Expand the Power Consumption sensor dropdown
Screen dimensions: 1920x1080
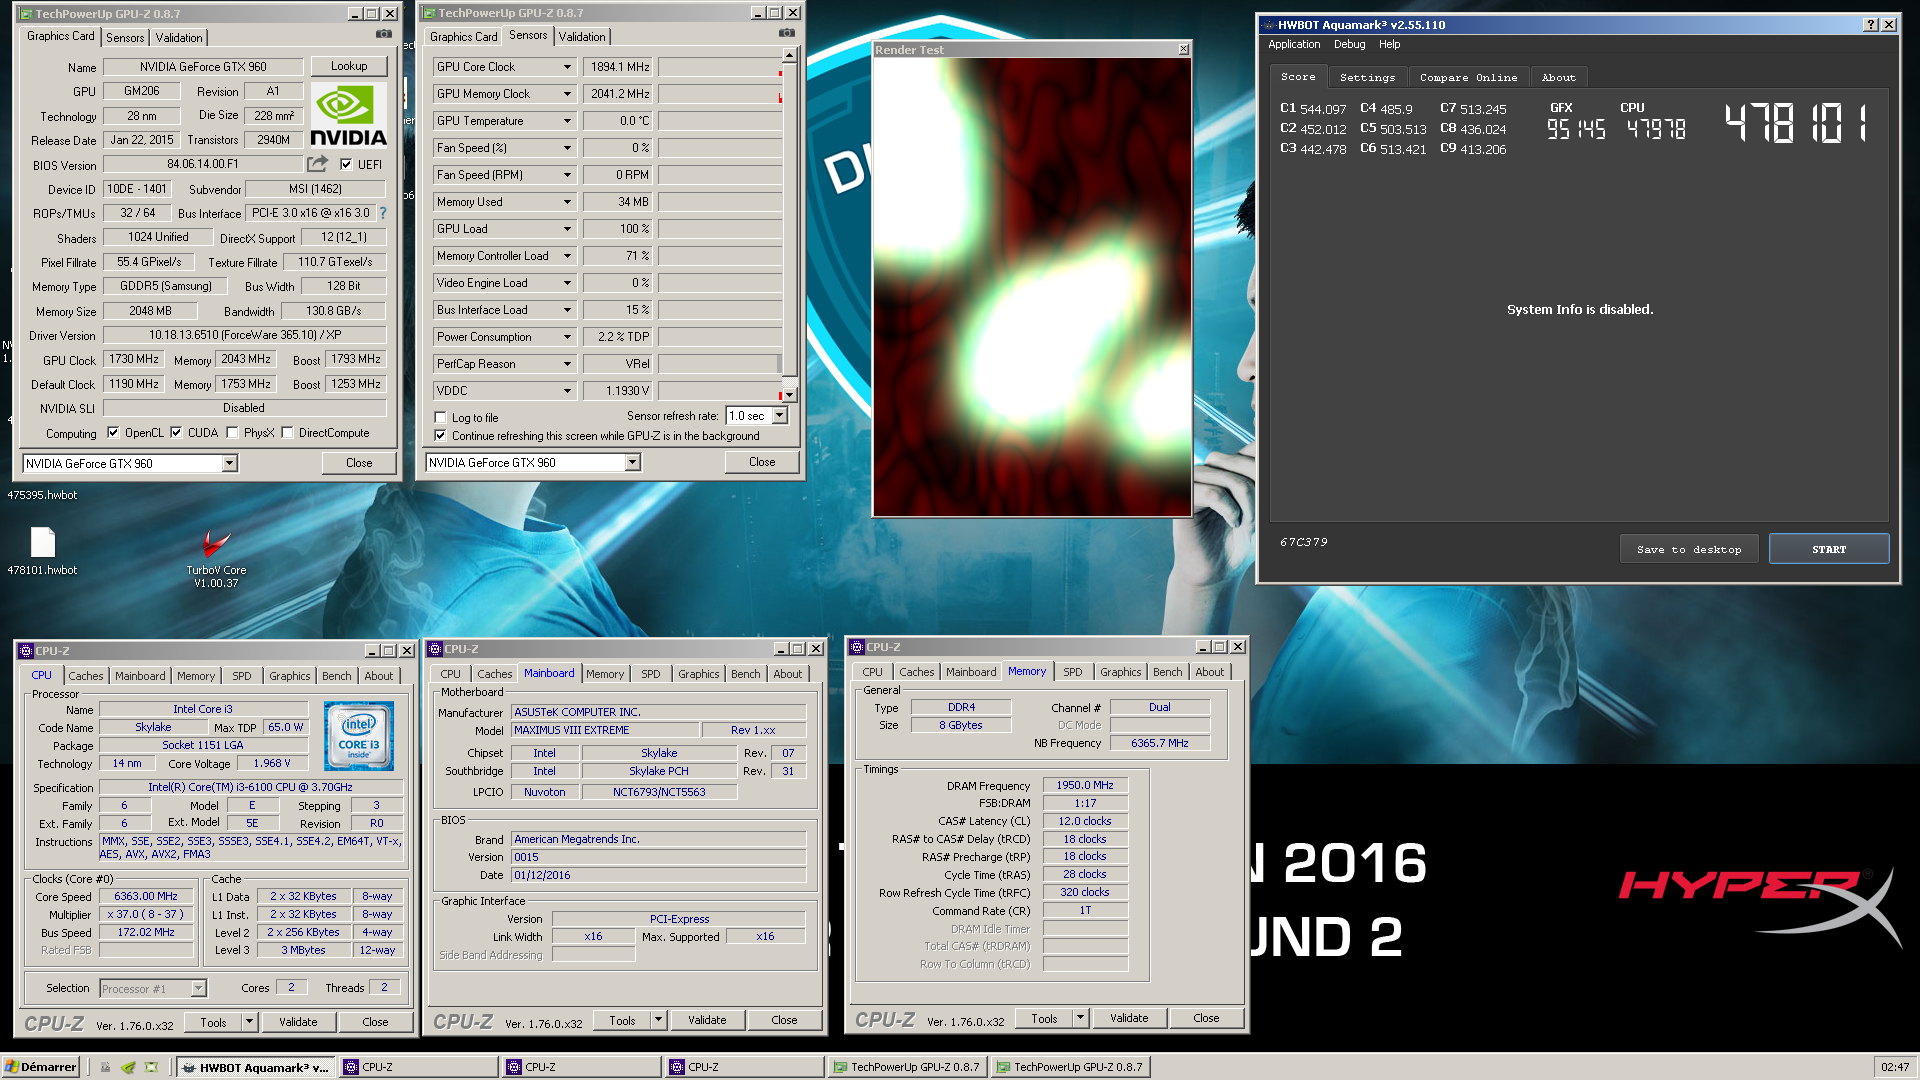[x=567, y=337]
